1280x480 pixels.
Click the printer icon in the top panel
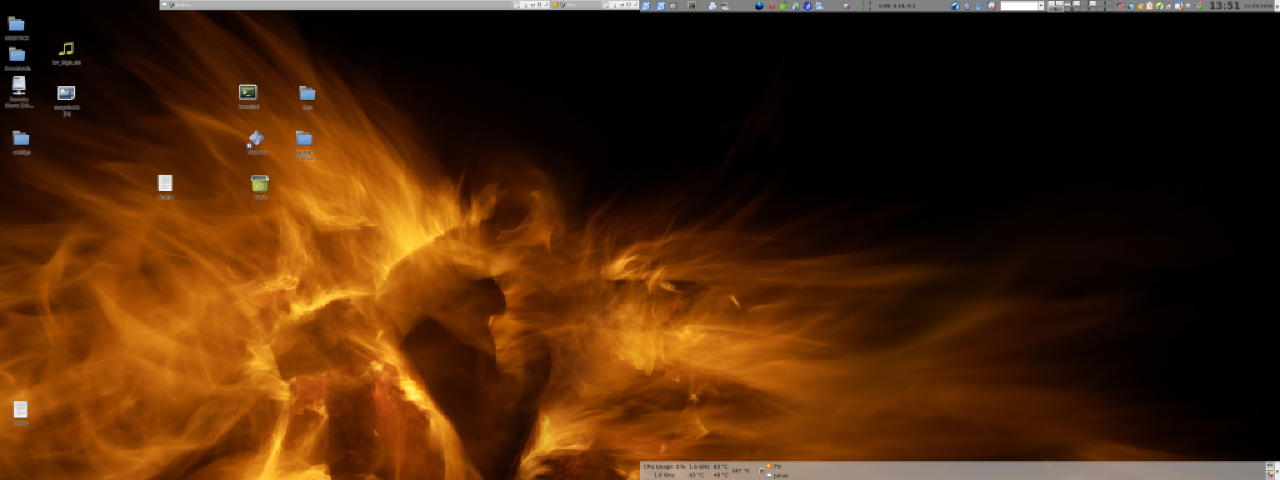(712, 6)
